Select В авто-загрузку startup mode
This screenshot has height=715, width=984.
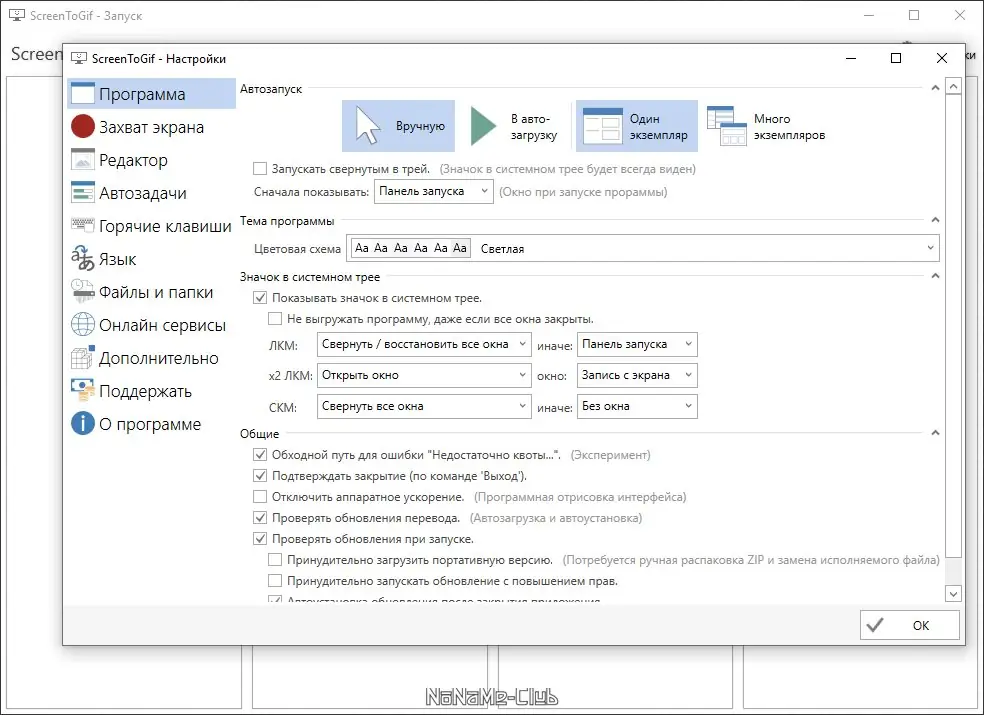(514, 126)
